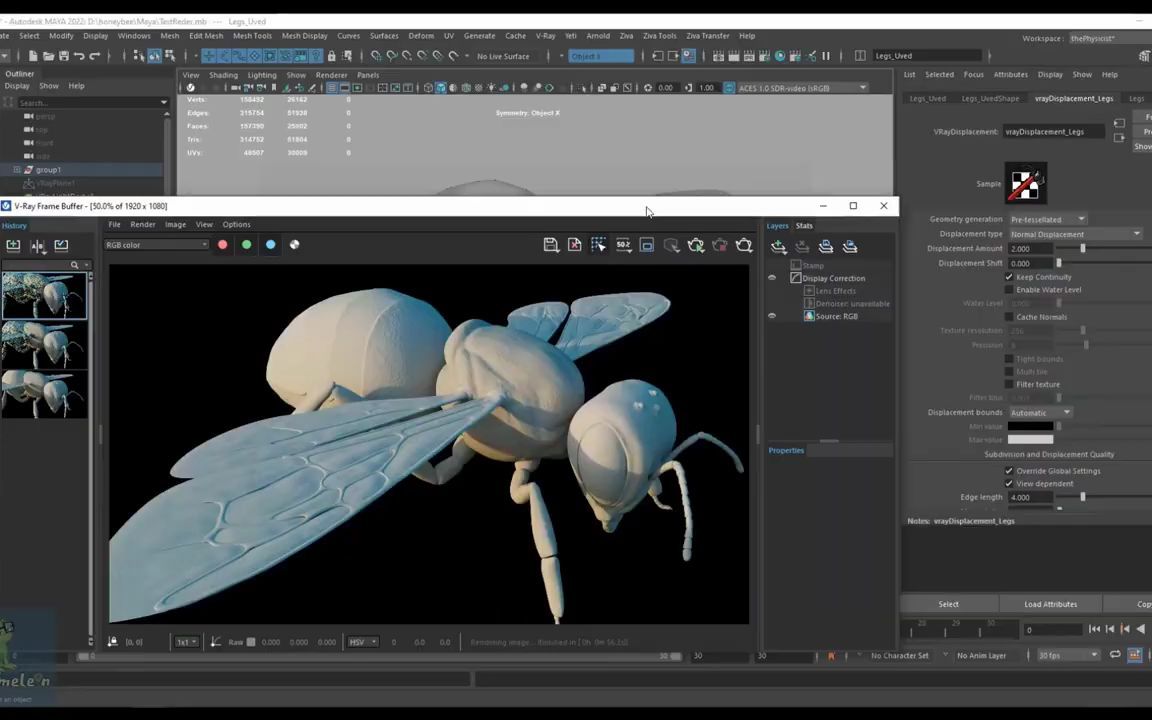Viewport: 1152px width, 720px height.
Task: Open the Render menu in V-Ray Frame Buffer
Action: coord(142,224)
